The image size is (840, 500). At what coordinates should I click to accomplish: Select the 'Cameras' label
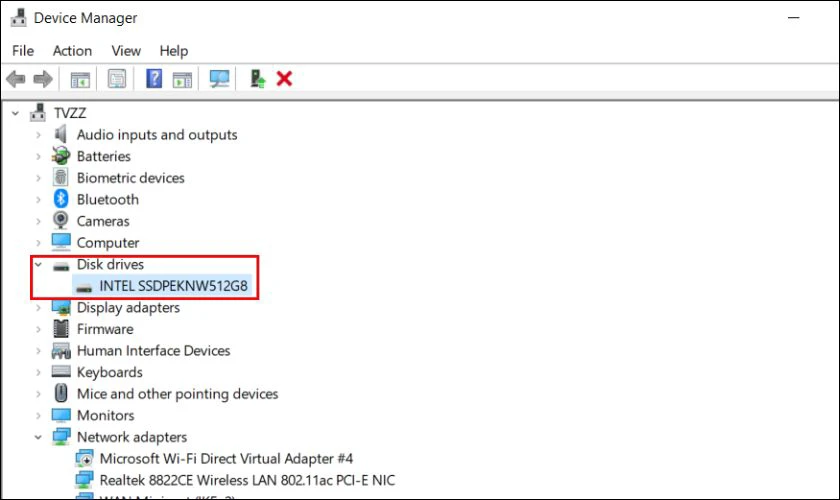click(x=103, y=221)
